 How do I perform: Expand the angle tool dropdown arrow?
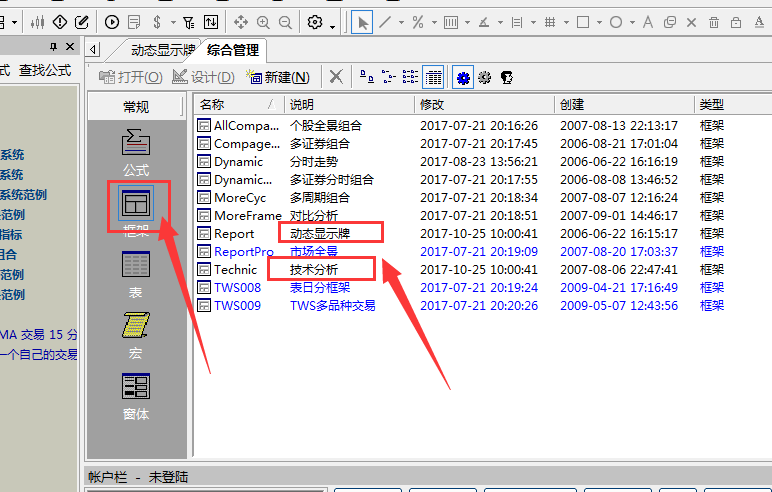pyautogui.click(x=500, y=23)
